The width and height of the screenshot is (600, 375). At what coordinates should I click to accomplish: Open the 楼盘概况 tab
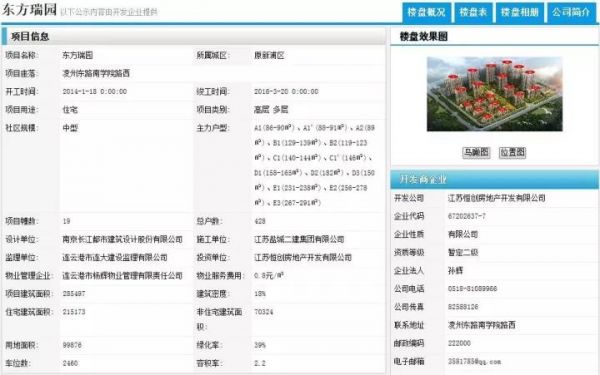click(x=426, y=13)
